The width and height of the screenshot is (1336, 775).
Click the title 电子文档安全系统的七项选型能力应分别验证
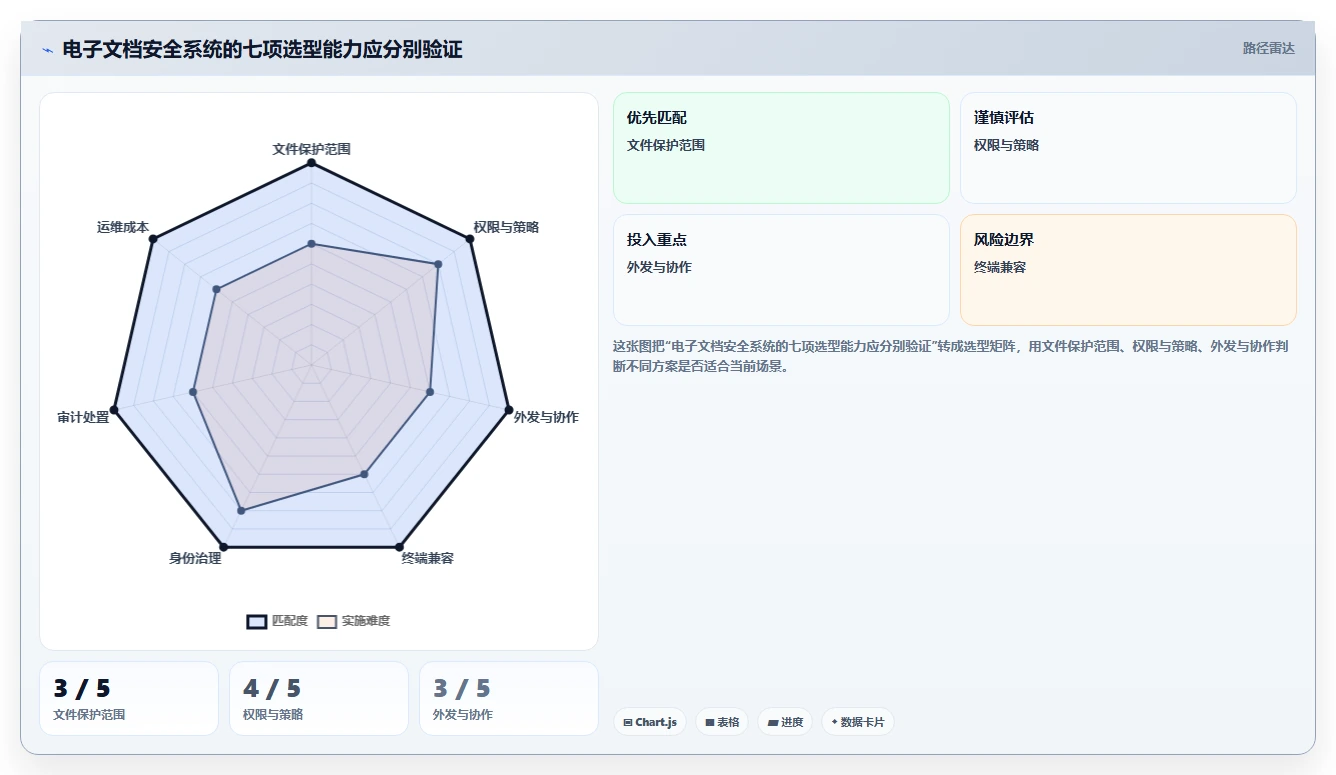pos(262,49)
